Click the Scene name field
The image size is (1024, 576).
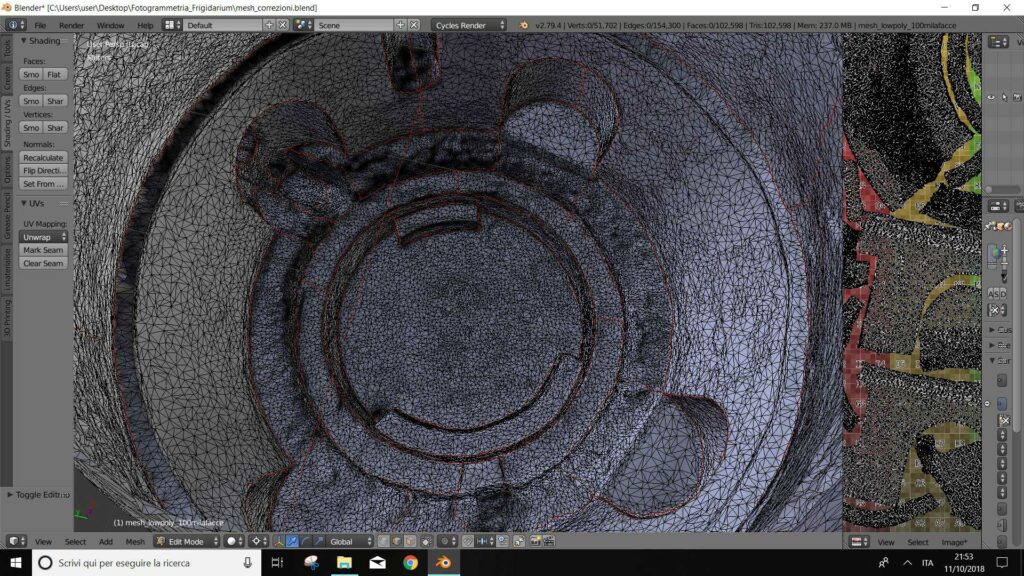tap(353, 25)
